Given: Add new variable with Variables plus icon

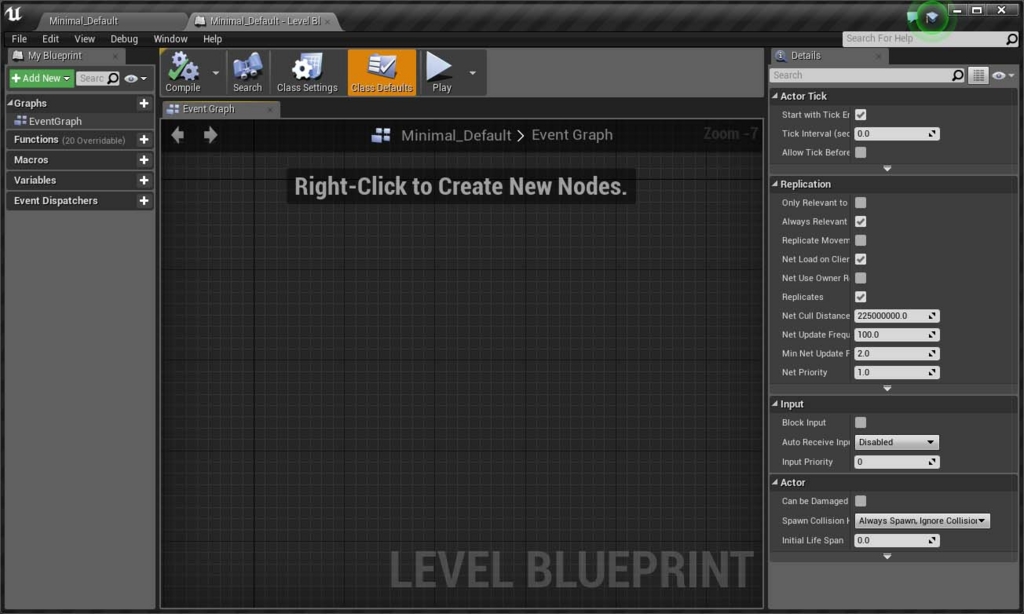Looking at the screenshot, I should point(144,180).
